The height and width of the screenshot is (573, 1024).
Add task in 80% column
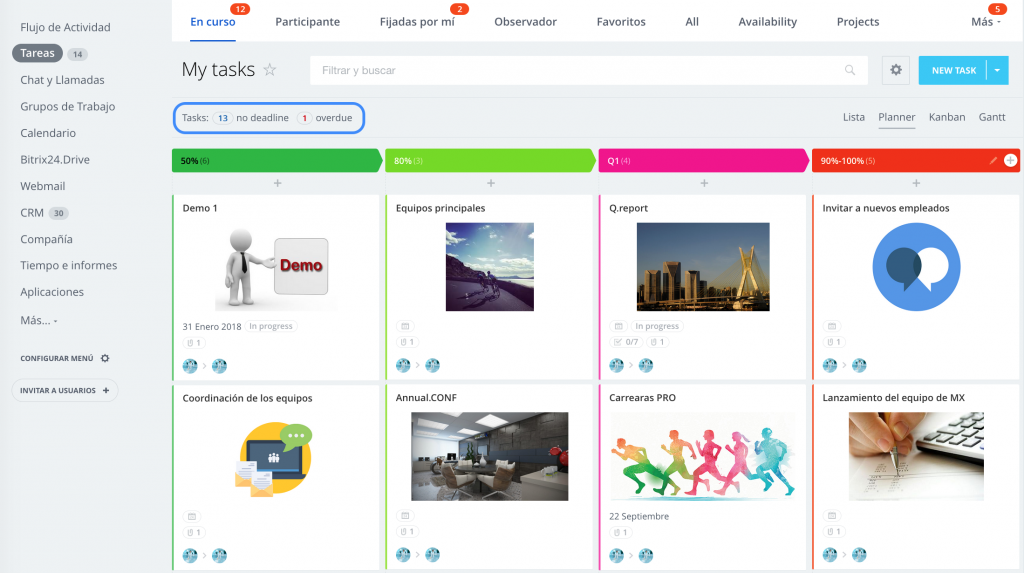pos(490,184)
